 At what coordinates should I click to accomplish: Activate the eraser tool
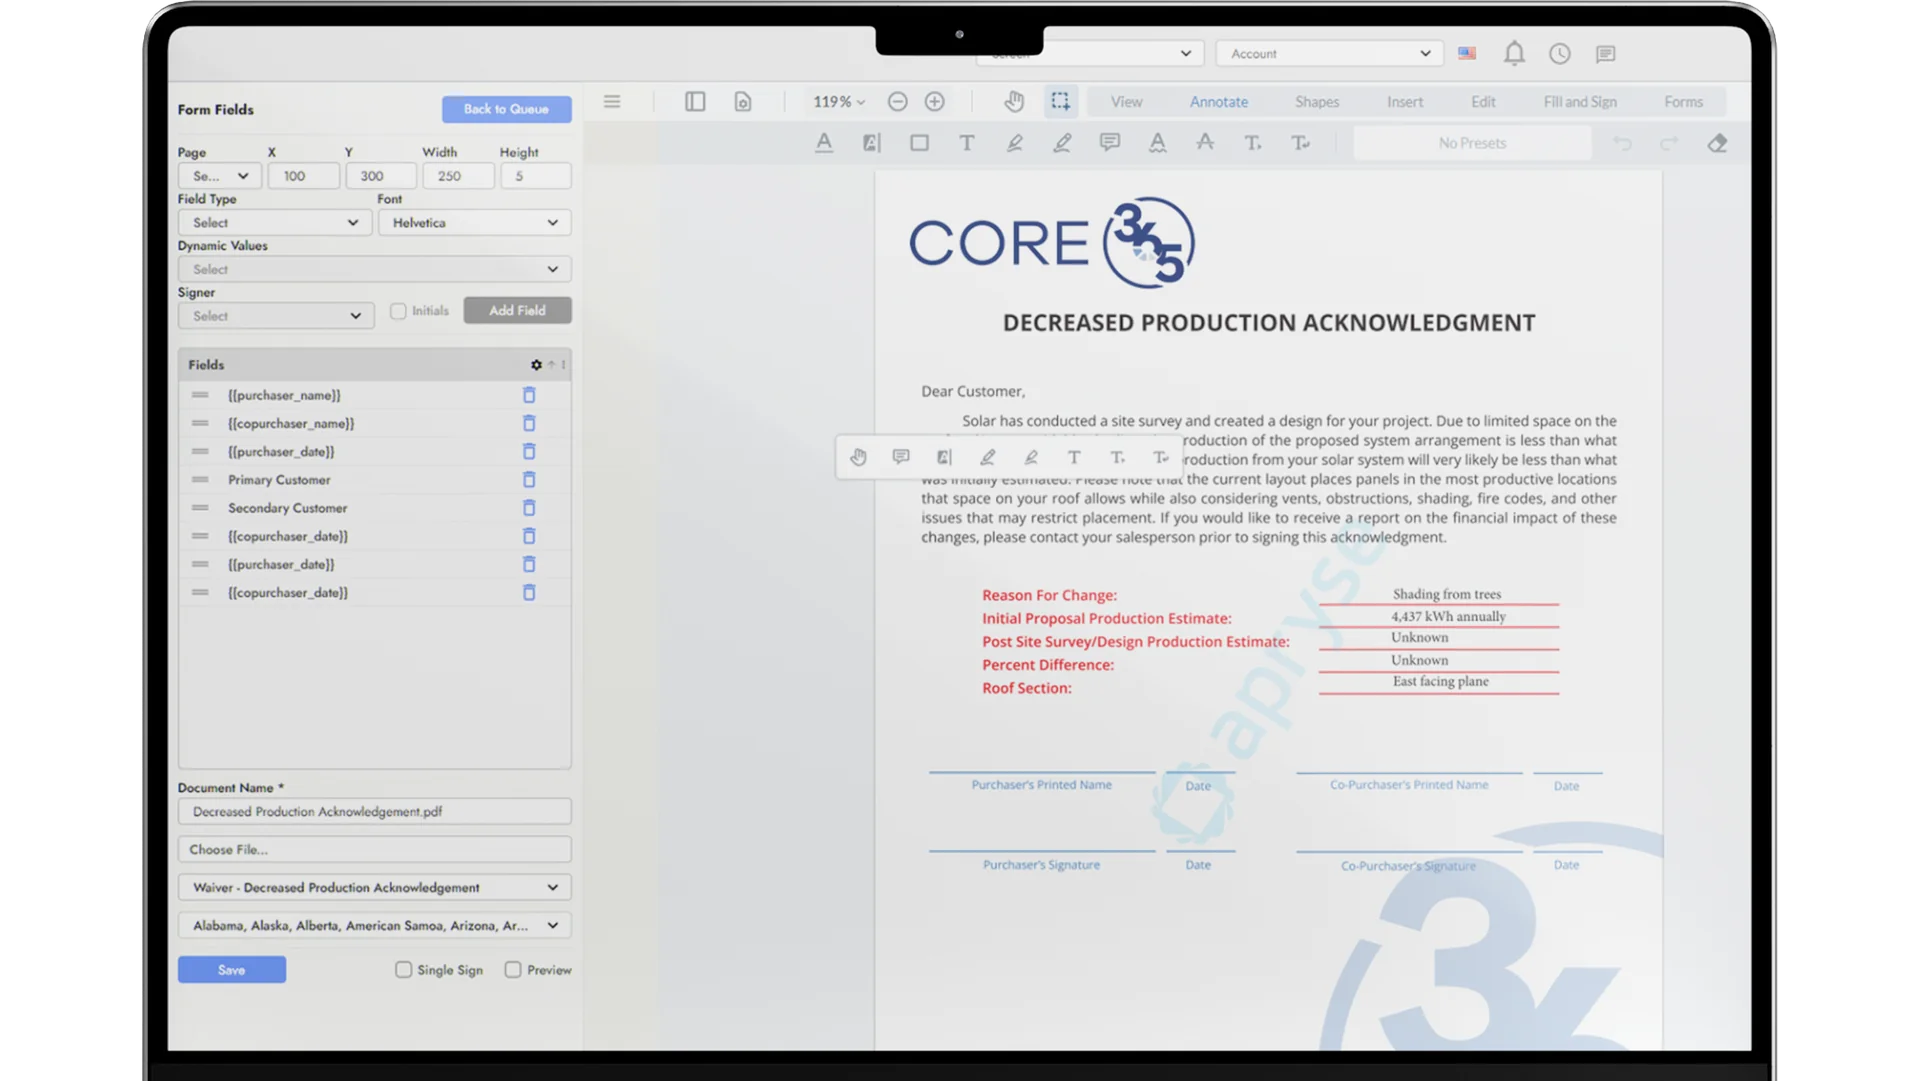(x=1717, y=143)
